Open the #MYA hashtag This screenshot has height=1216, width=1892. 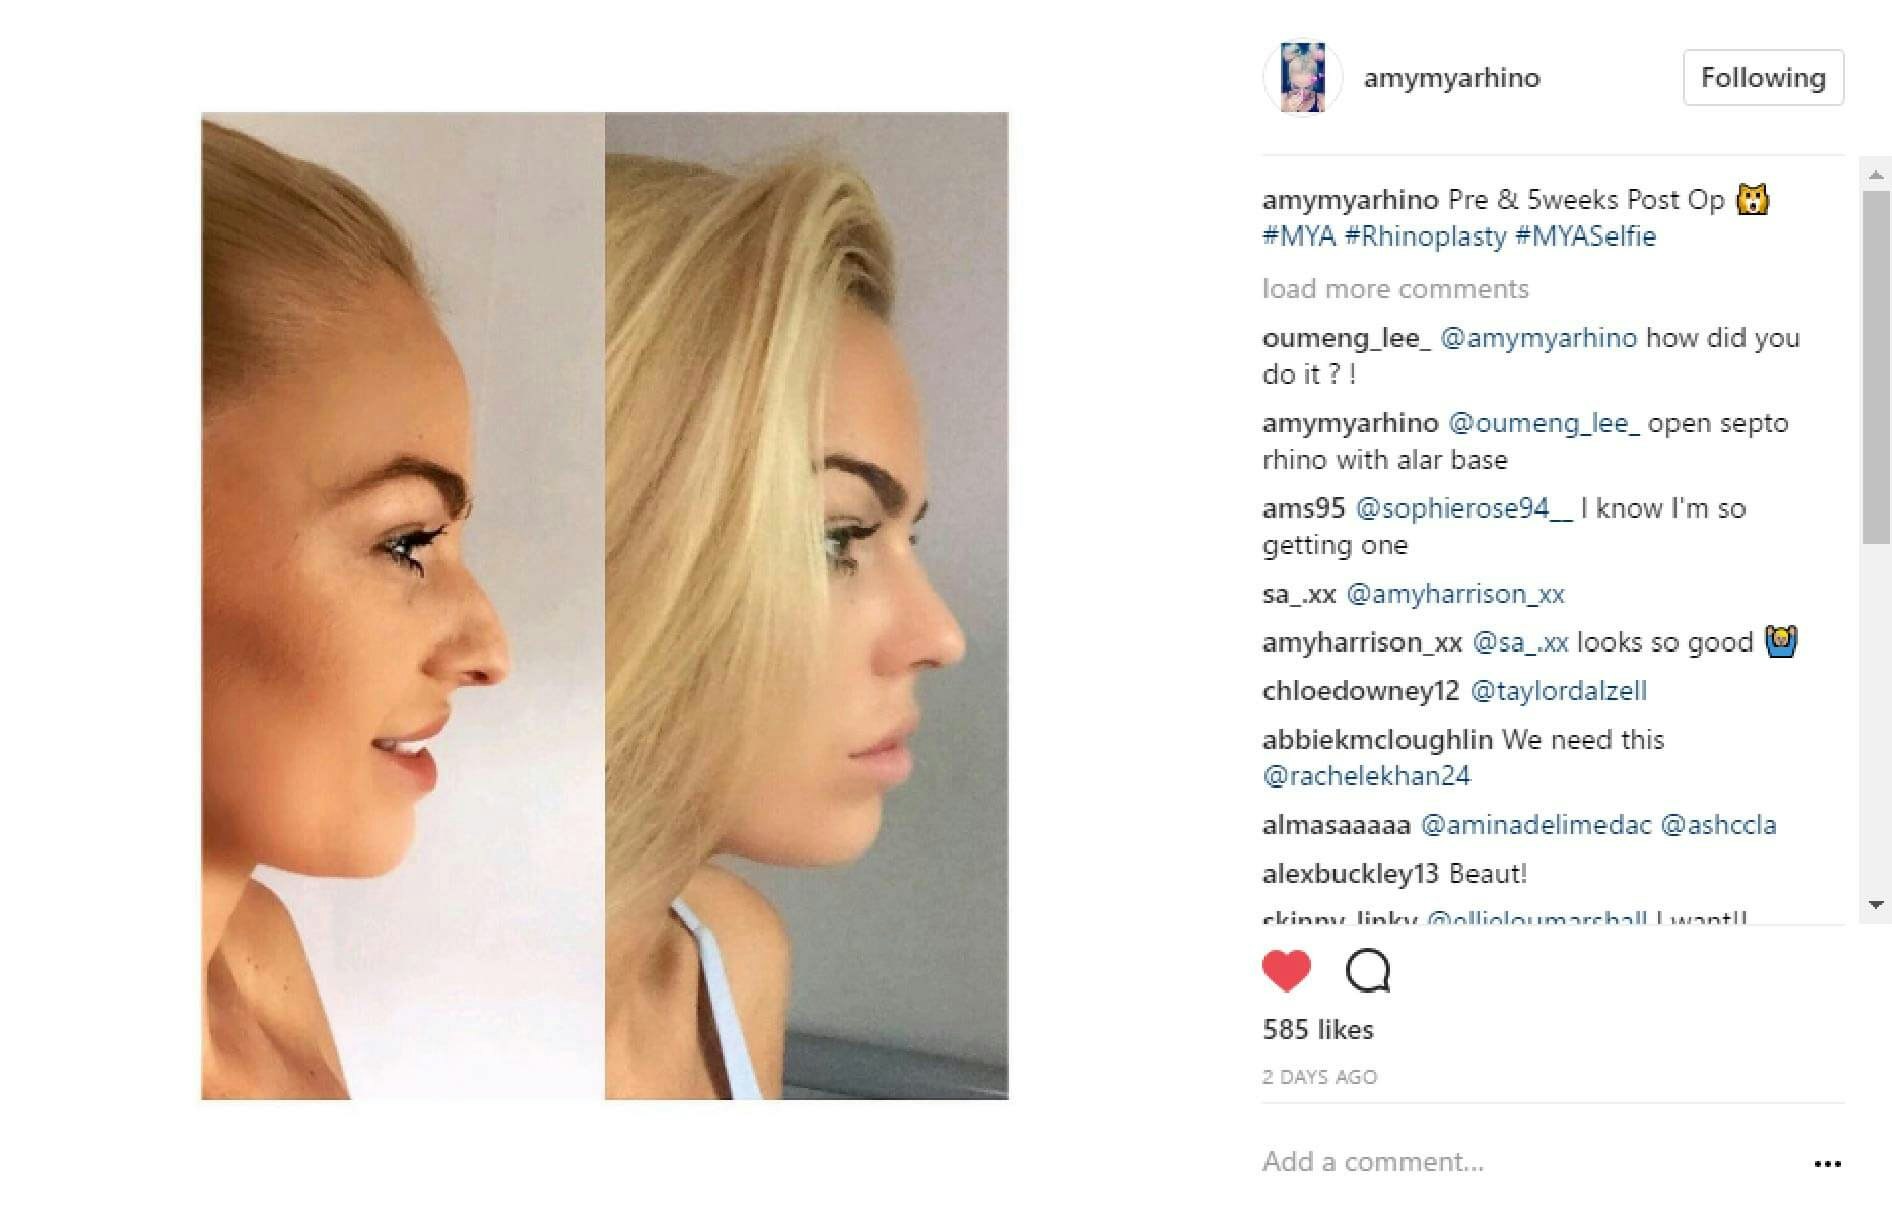(x=1299, y=236)
